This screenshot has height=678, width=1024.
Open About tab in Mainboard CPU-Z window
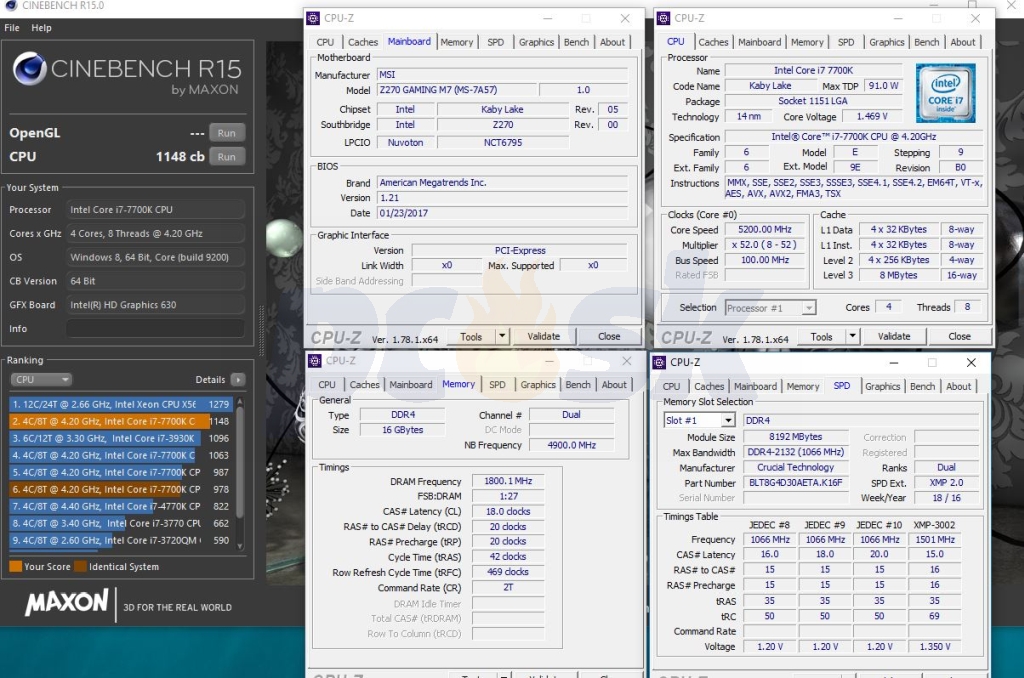(x=612, y=42)
